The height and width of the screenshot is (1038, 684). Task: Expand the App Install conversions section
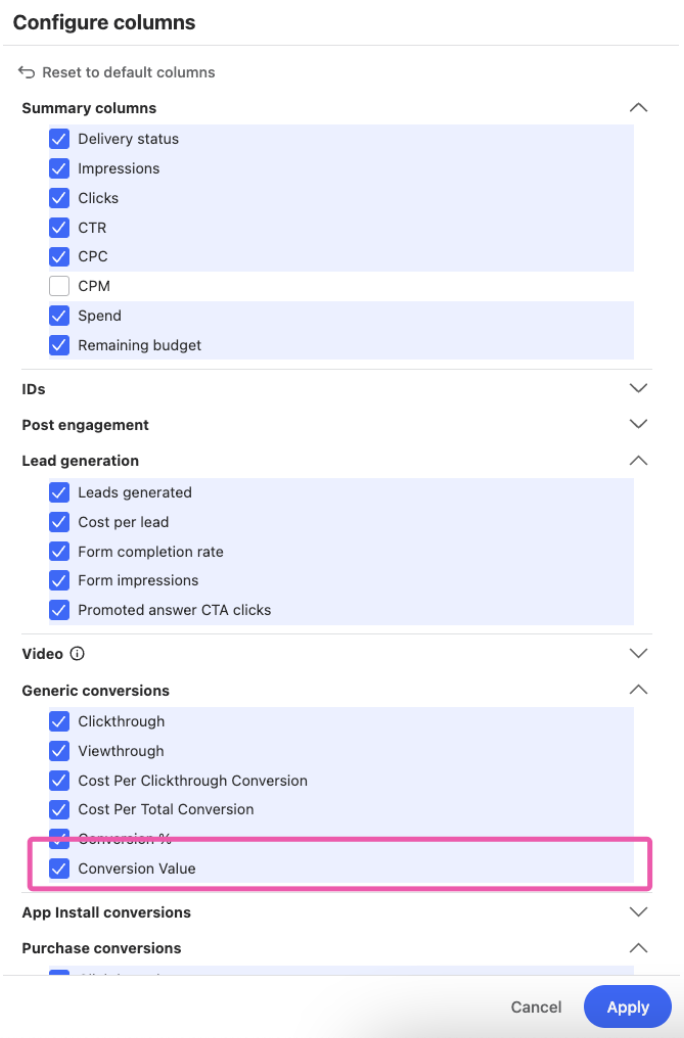[x=638, y=912]
